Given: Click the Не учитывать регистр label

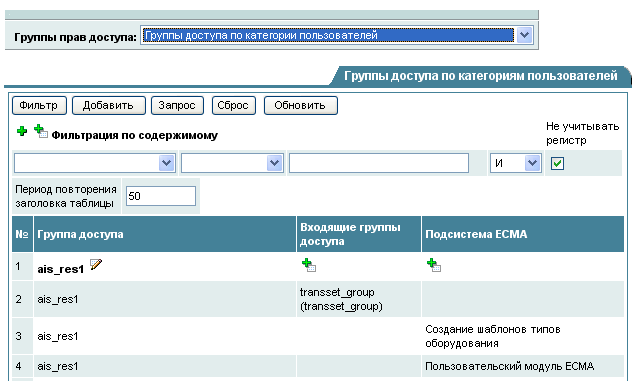Looking at the screenshot, I should pyautogui.click(x=583, y=133).
